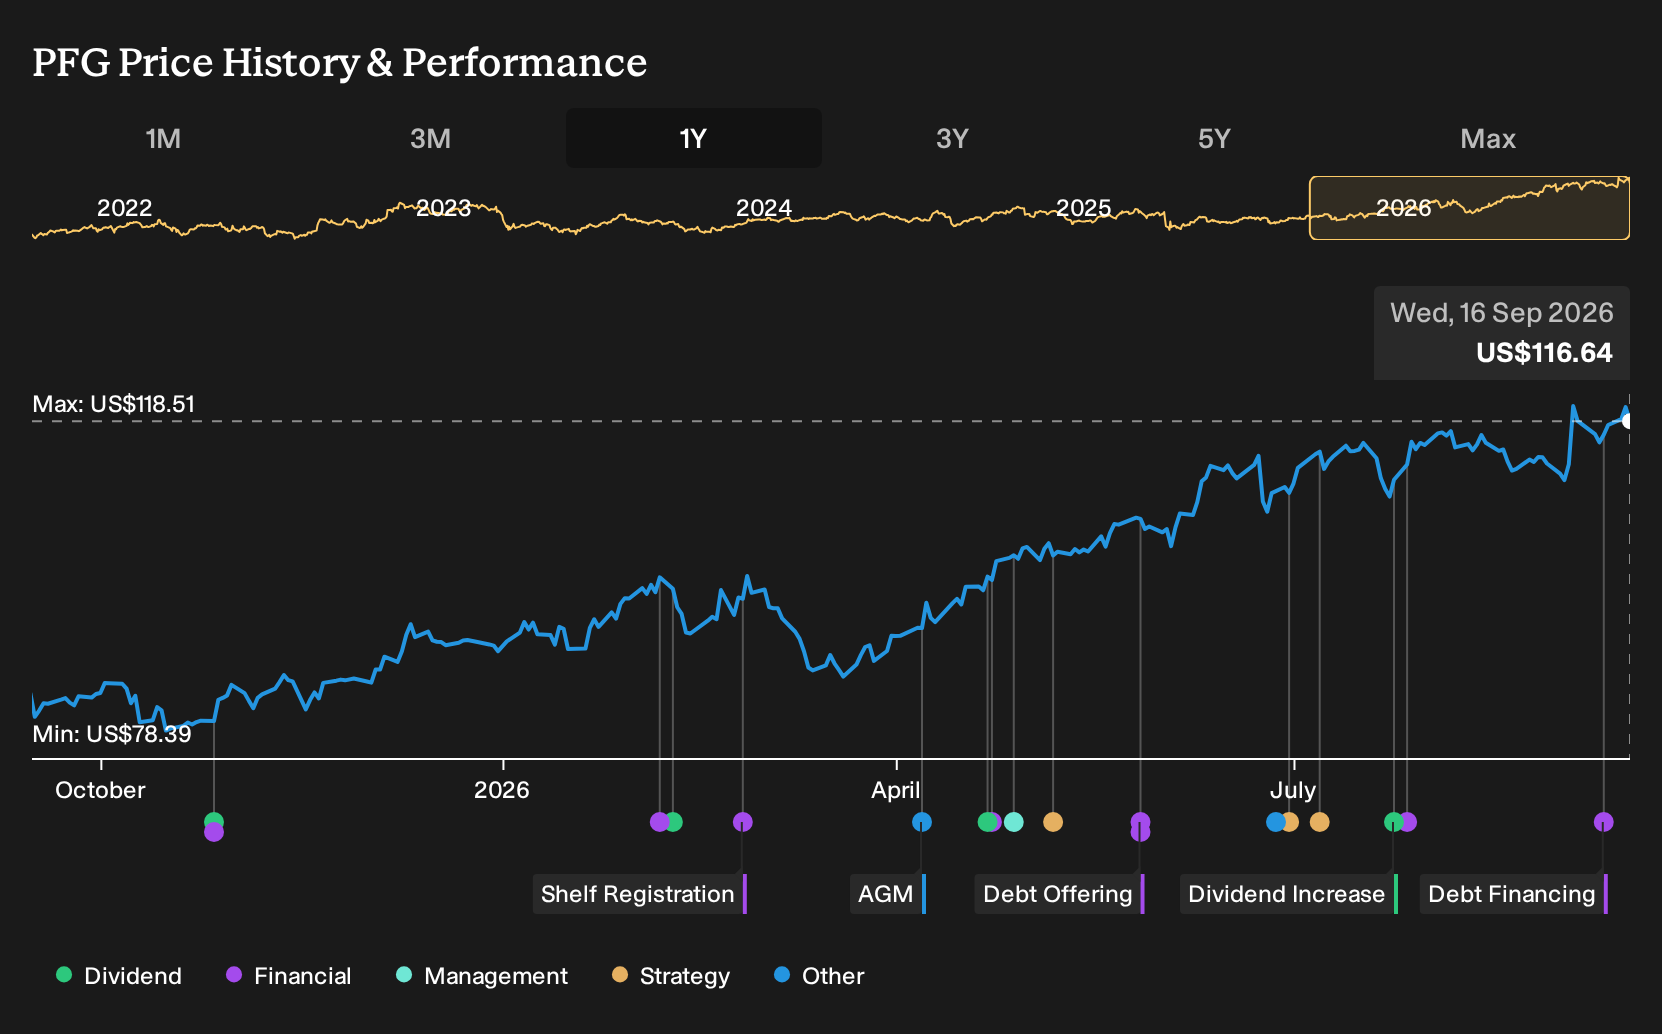Click the 2026 label on the x-axis
The height and width of the screenshot is (1034, 1662).
[x=502, y=790]
